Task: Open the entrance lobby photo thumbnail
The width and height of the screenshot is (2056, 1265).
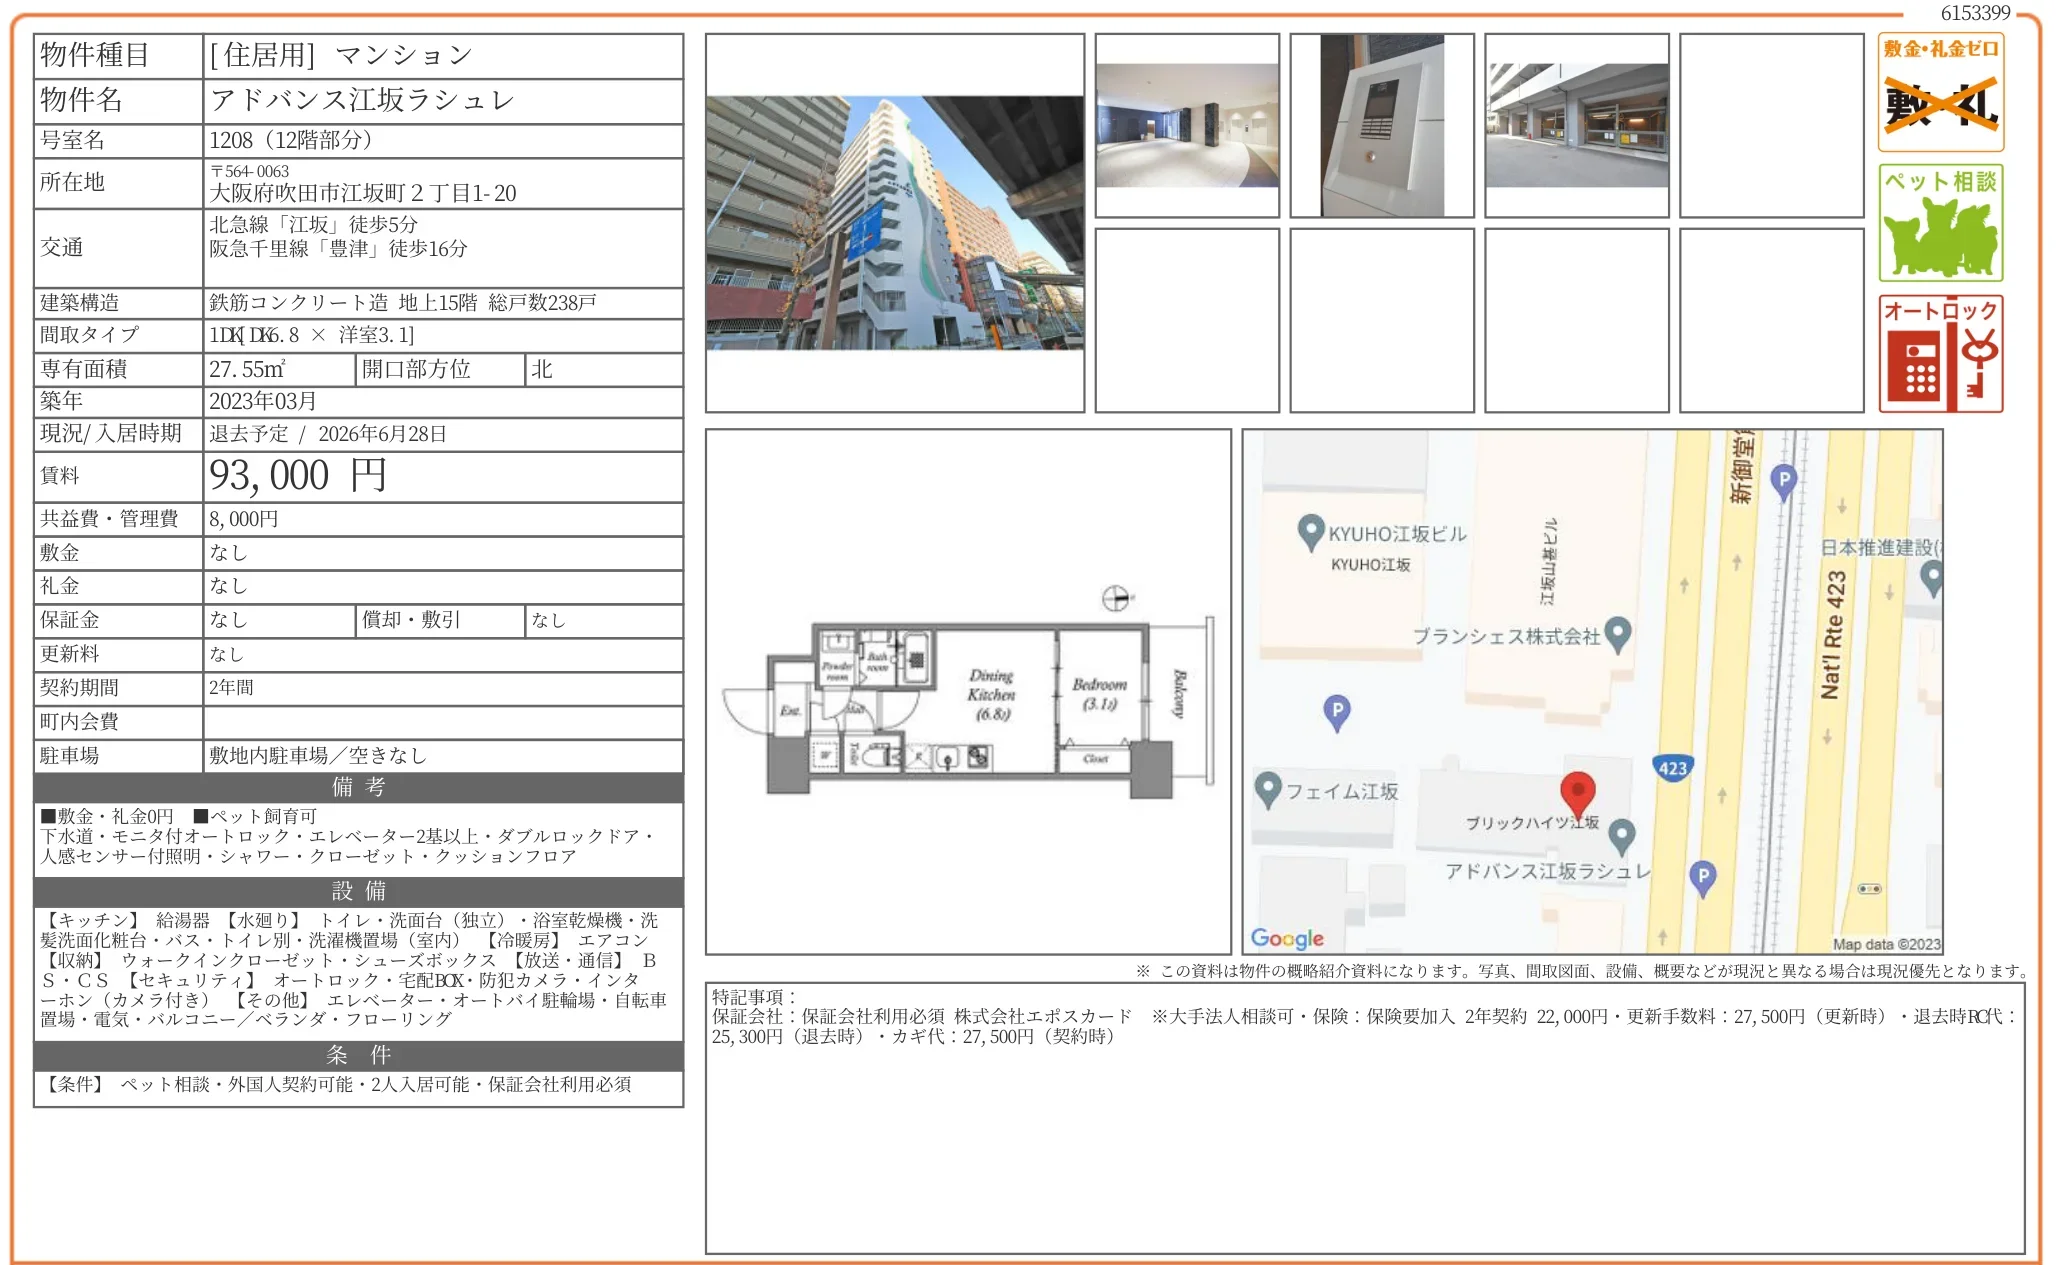Action: click(x=1186, y=126)
